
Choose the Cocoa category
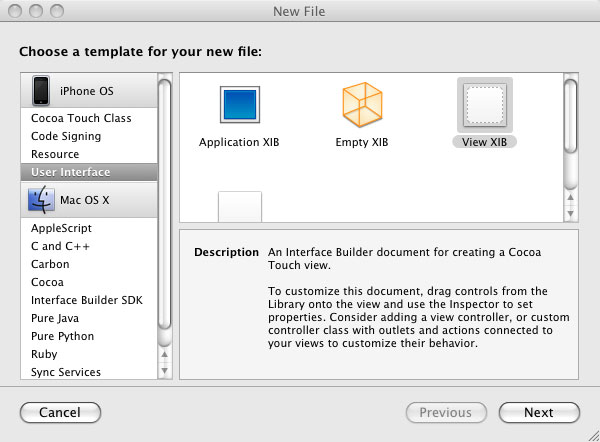coord(89,282)
